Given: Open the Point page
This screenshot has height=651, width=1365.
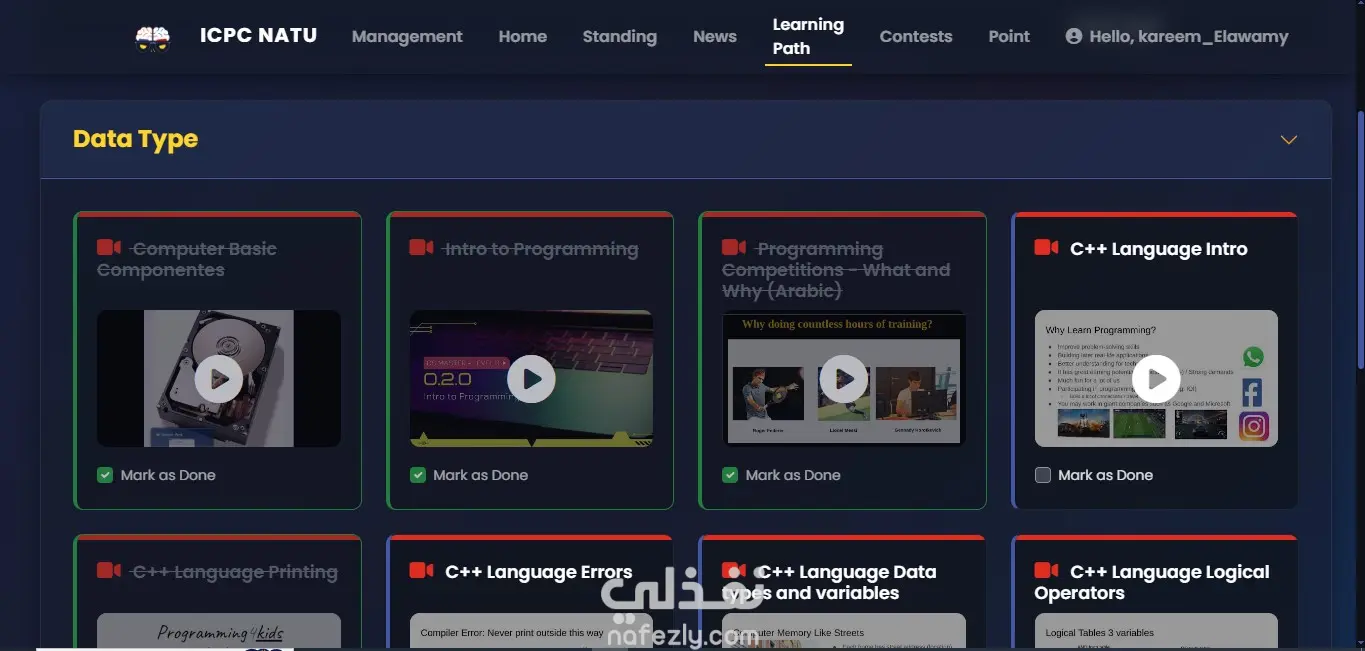Looking at the screenshot, I should tap(1009, 36).
